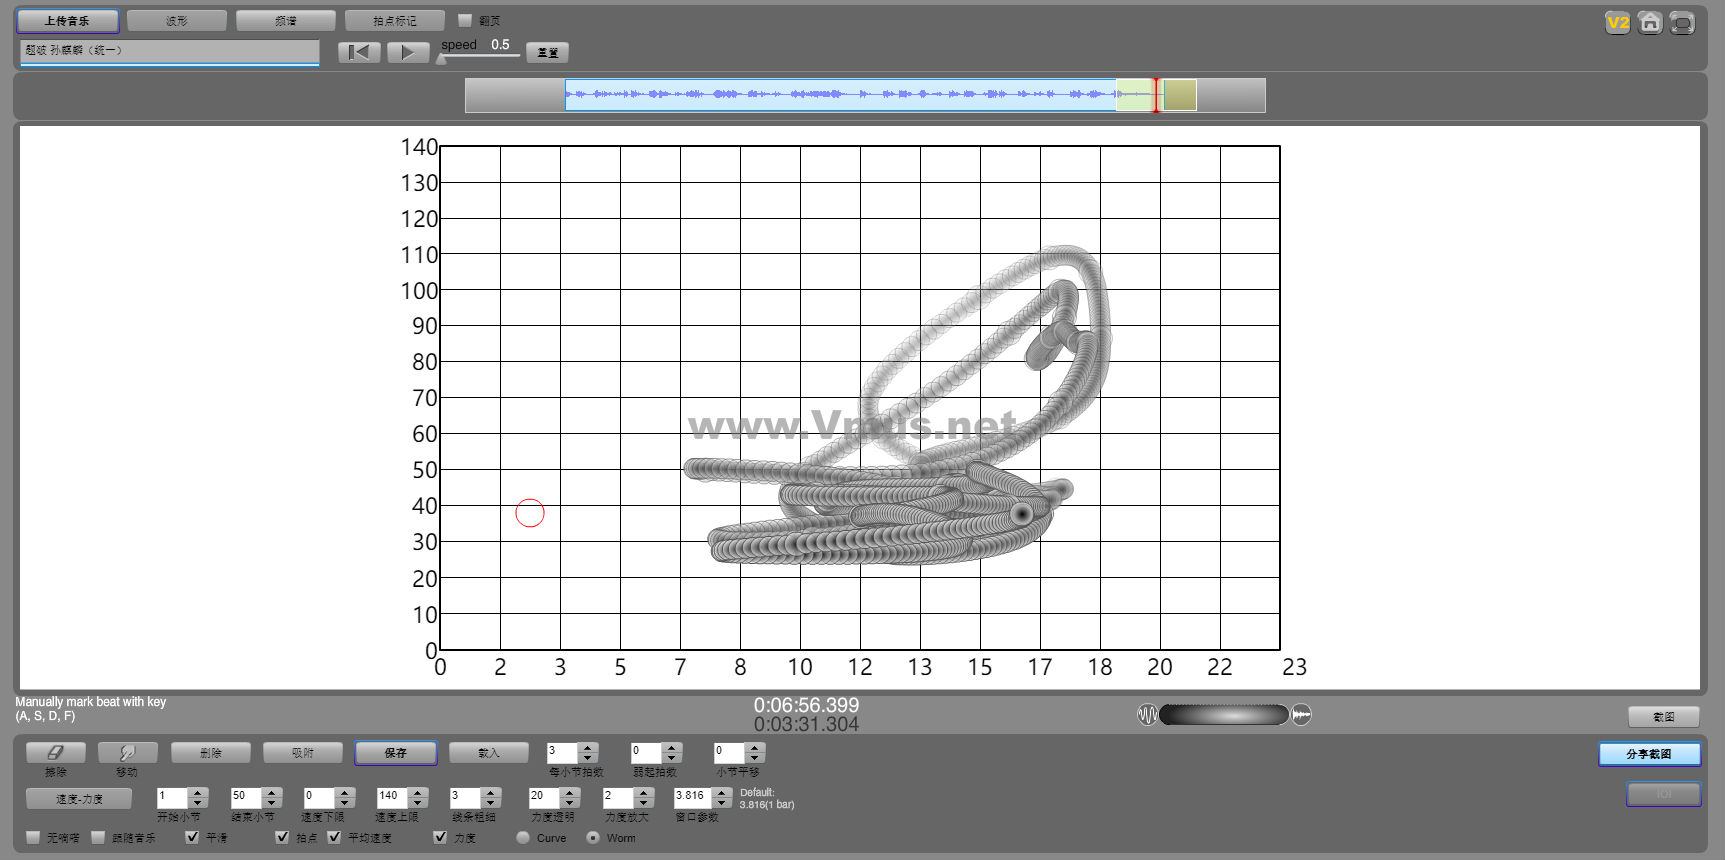Decrease the 弱起拍数 stepper value
This screenshot has width=1725, height=860.
click(x=672, y=758)
